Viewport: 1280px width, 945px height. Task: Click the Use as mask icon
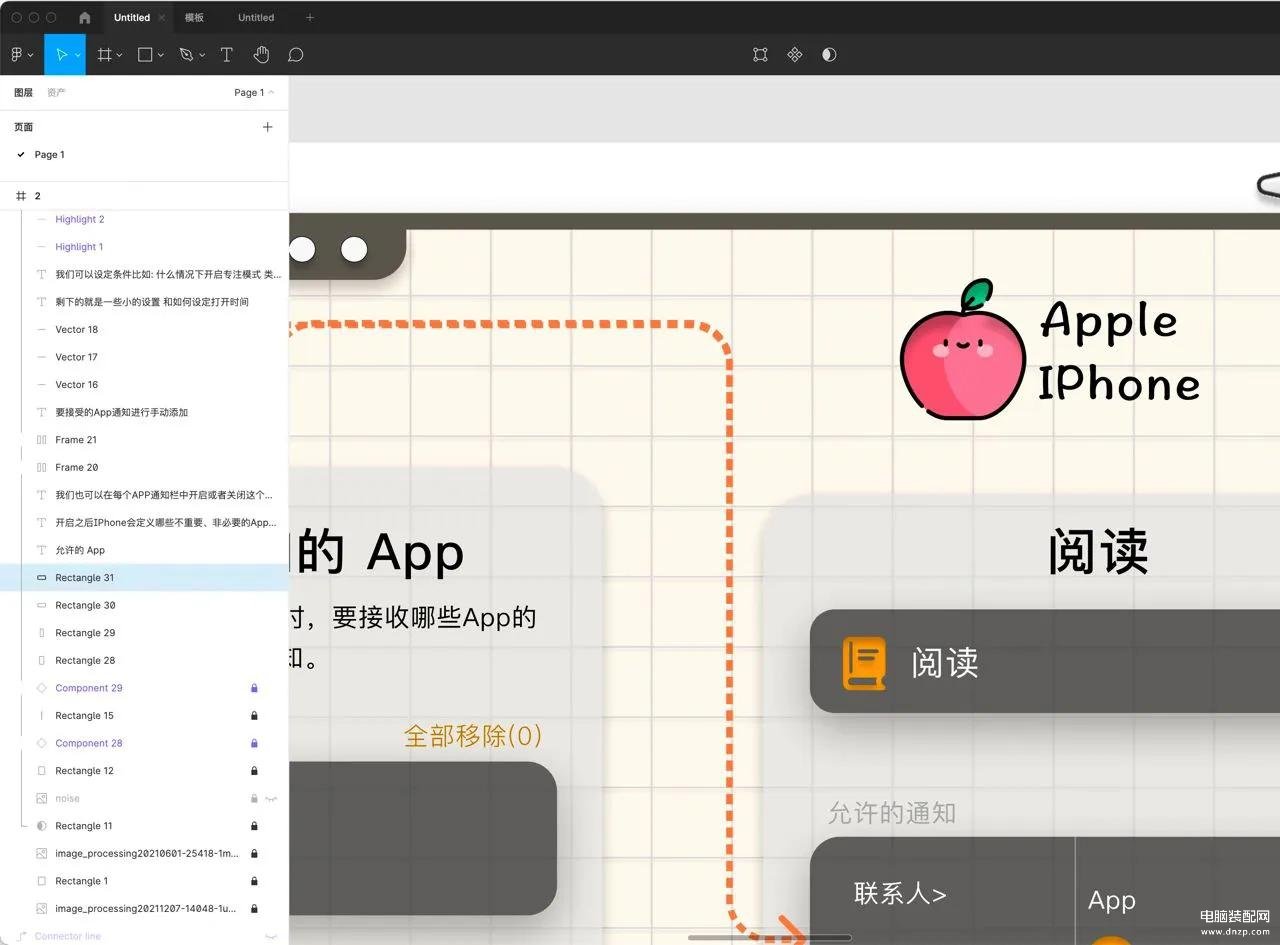829,55
